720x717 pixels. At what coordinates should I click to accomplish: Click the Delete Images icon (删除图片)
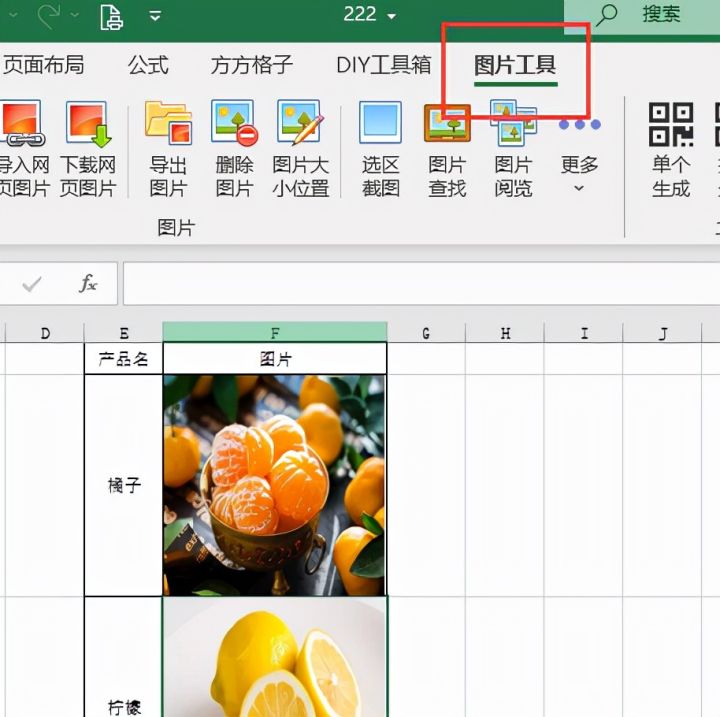point(234,123)
